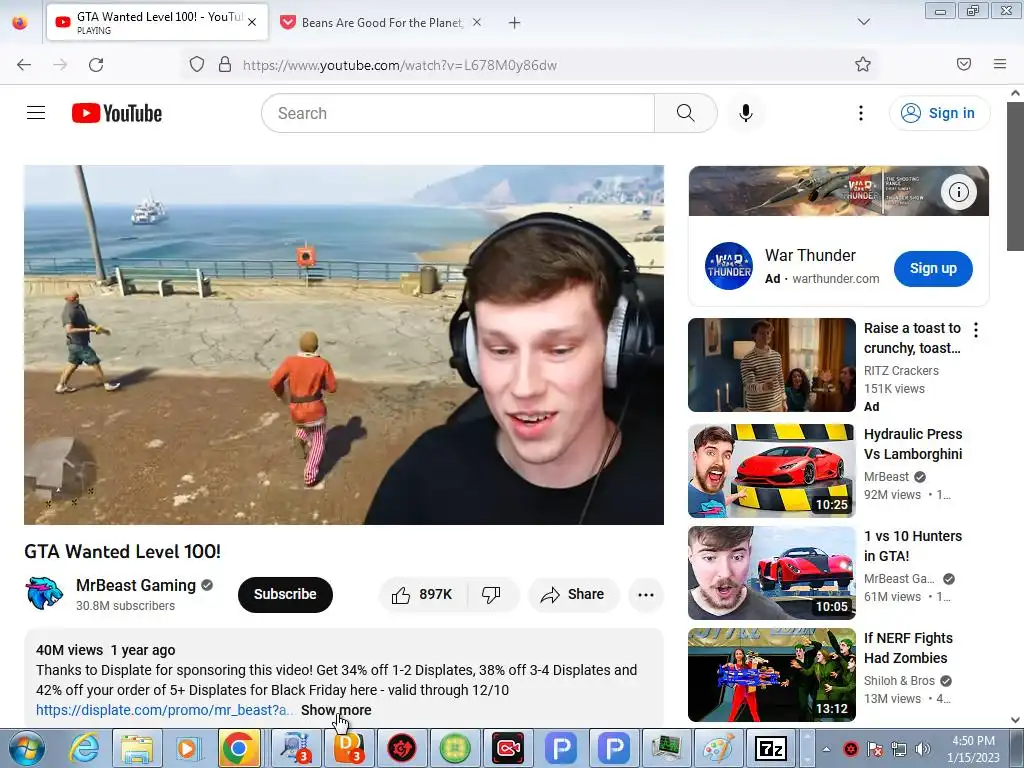Click Sign in button
The height and width of the screenshot is (768, 1024).
pyautogui.click(x=939, y=113)
